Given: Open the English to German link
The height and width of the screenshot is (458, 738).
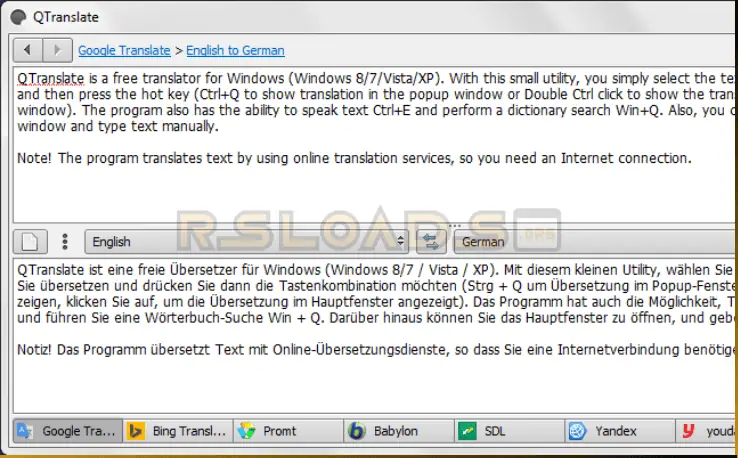Looking at the screenshot, I should (x=235, y=50).
